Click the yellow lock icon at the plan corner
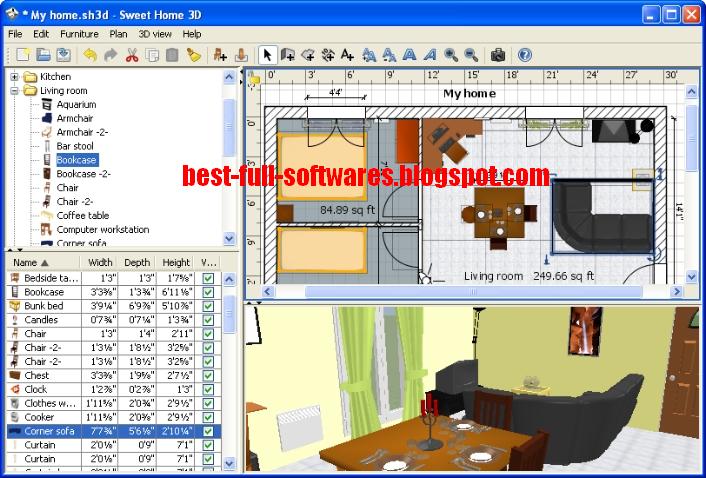The width and height of the screenshot is (706, 478). click(254, 78)
